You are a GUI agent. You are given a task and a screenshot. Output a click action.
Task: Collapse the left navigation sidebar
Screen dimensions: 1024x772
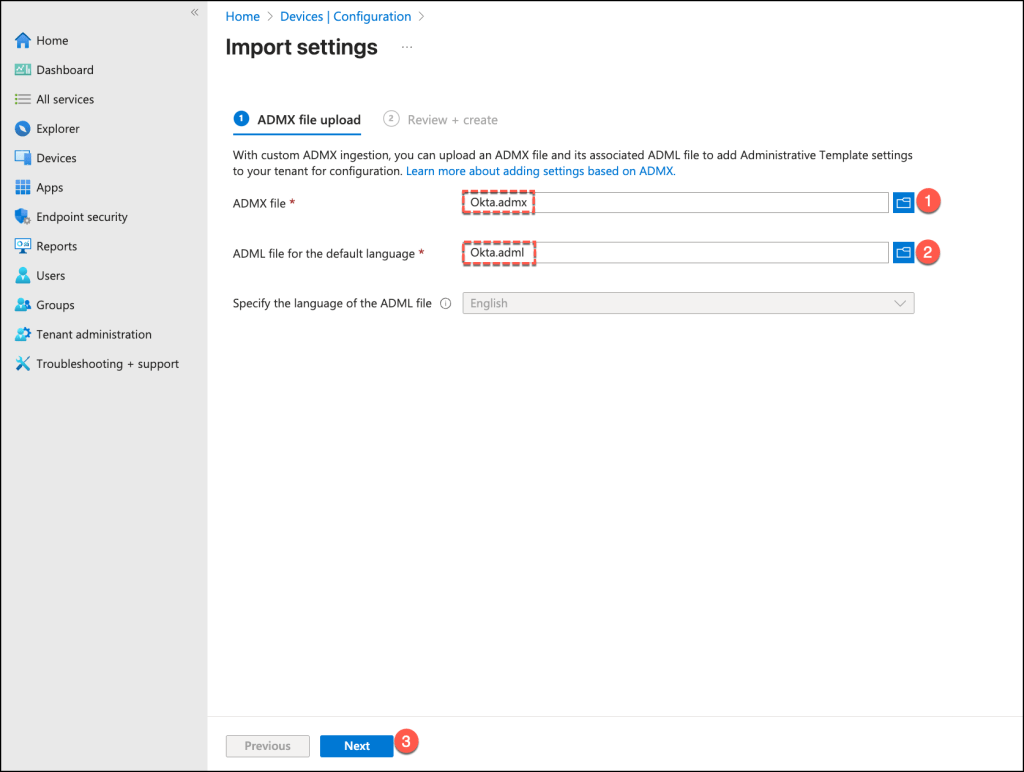tap(194, 12)
